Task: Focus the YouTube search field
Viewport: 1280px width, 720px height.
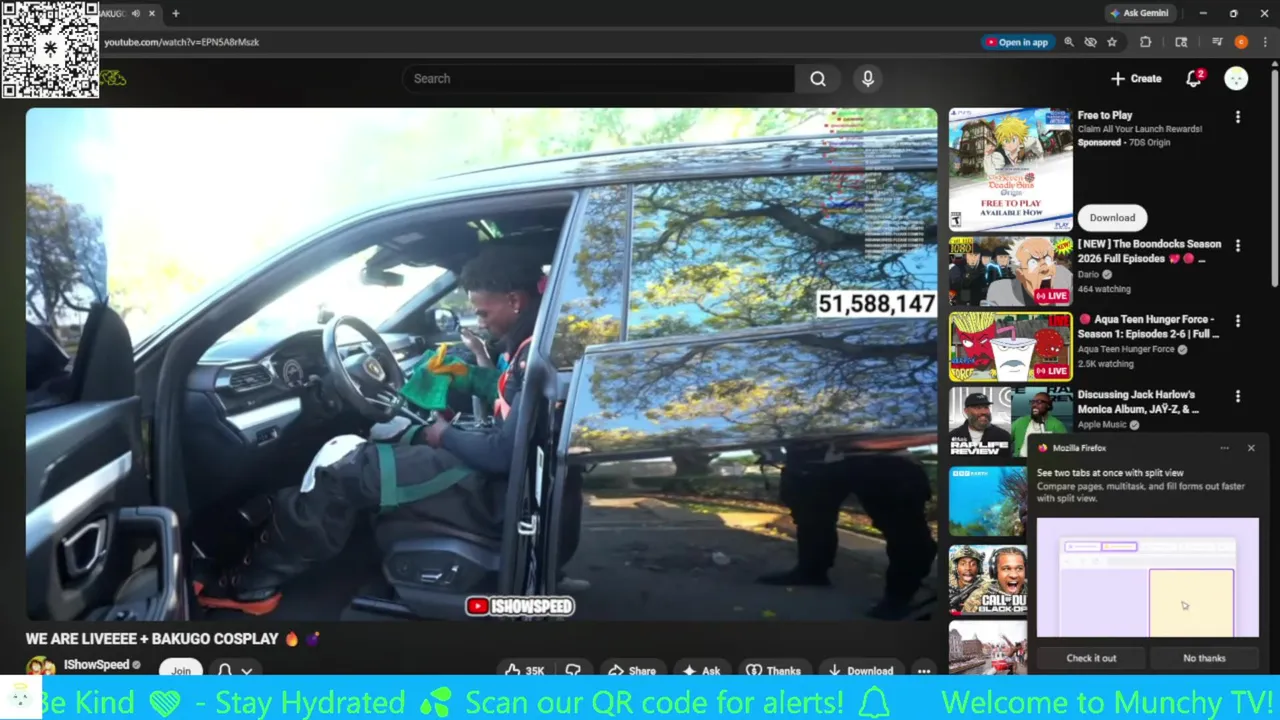Action: [x=599, y=79]
